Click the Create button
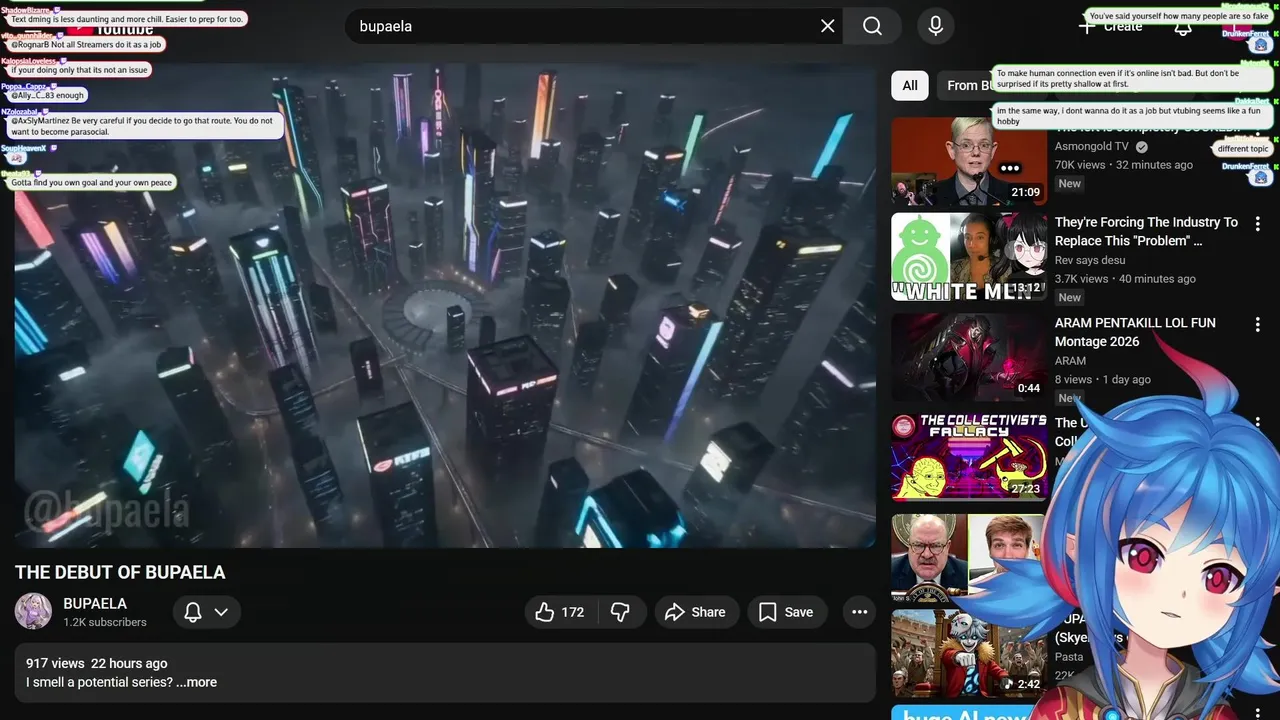1280x720 pixels. point(1110,26)
